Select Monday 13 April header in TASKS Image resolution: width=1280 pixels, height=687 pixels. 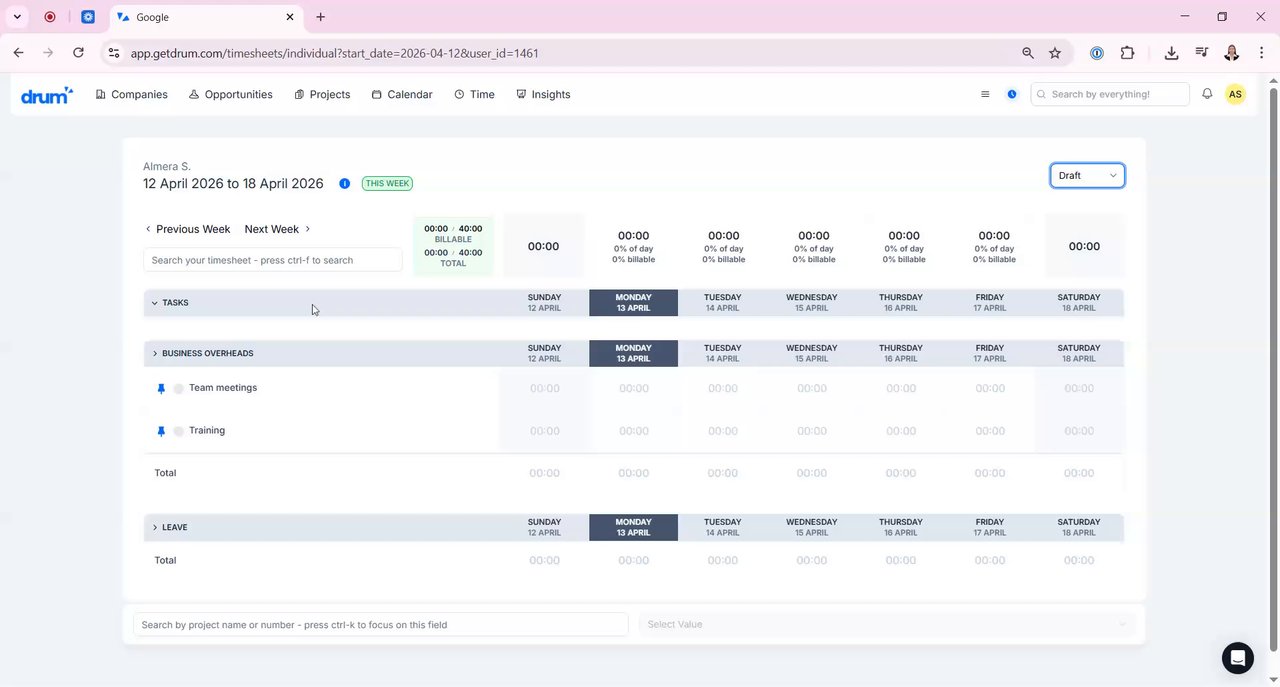coord(633,303)
